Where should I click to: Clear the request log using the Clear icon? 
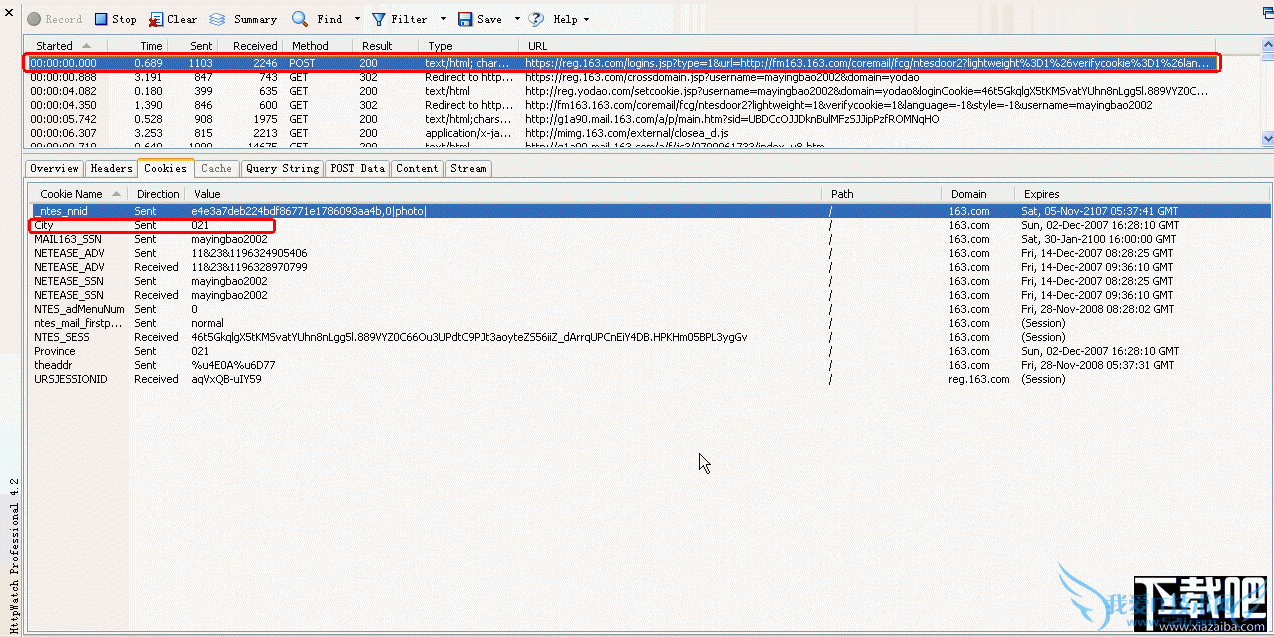(156, 18)
